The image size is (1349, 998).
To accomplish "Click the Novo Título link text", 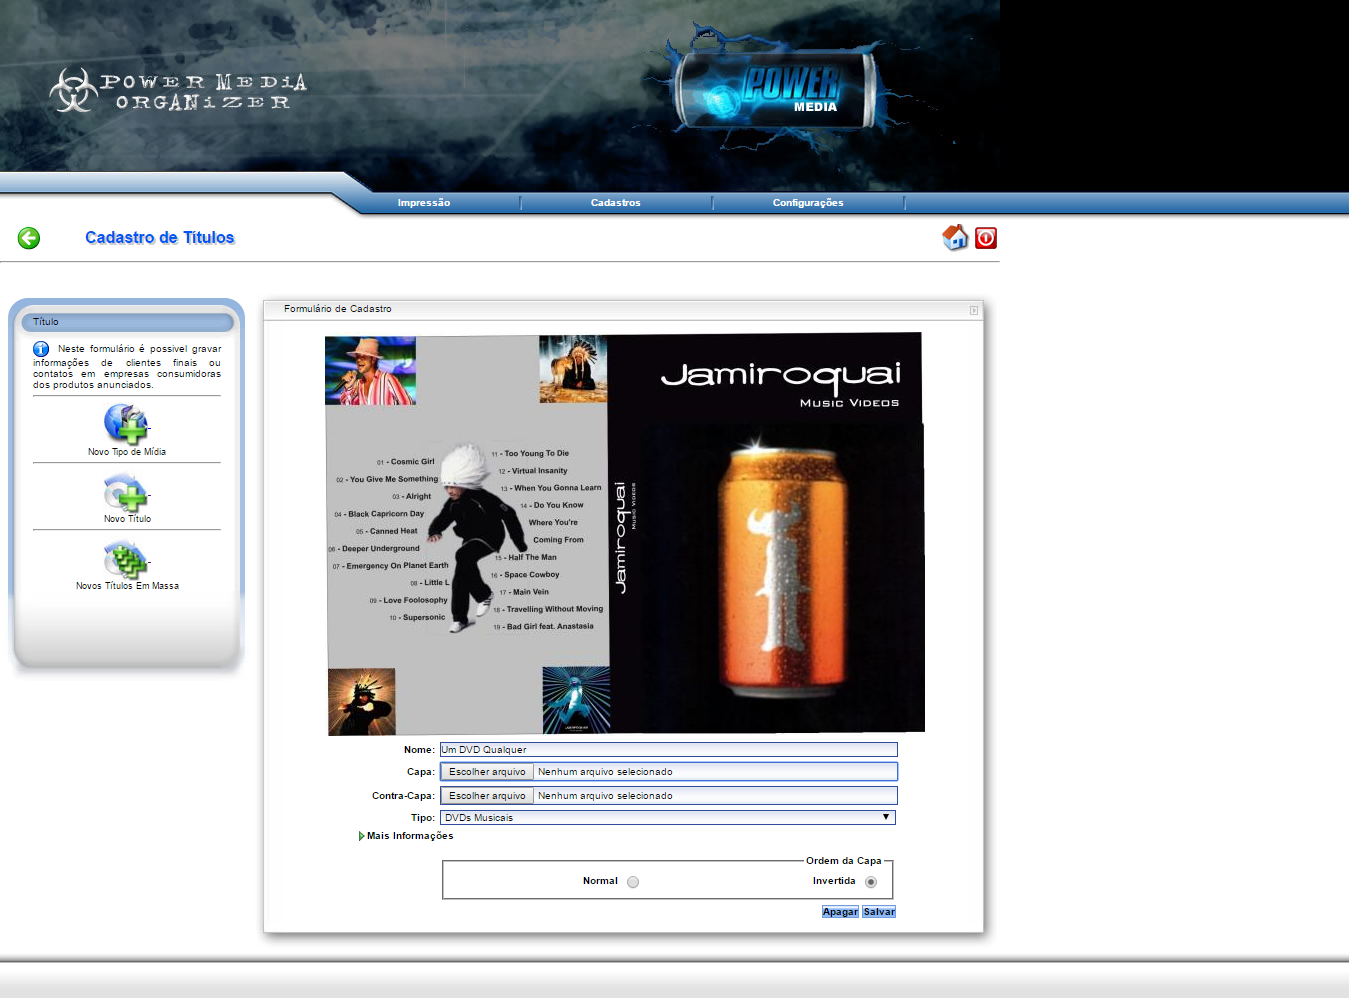I will click(127, 519).
